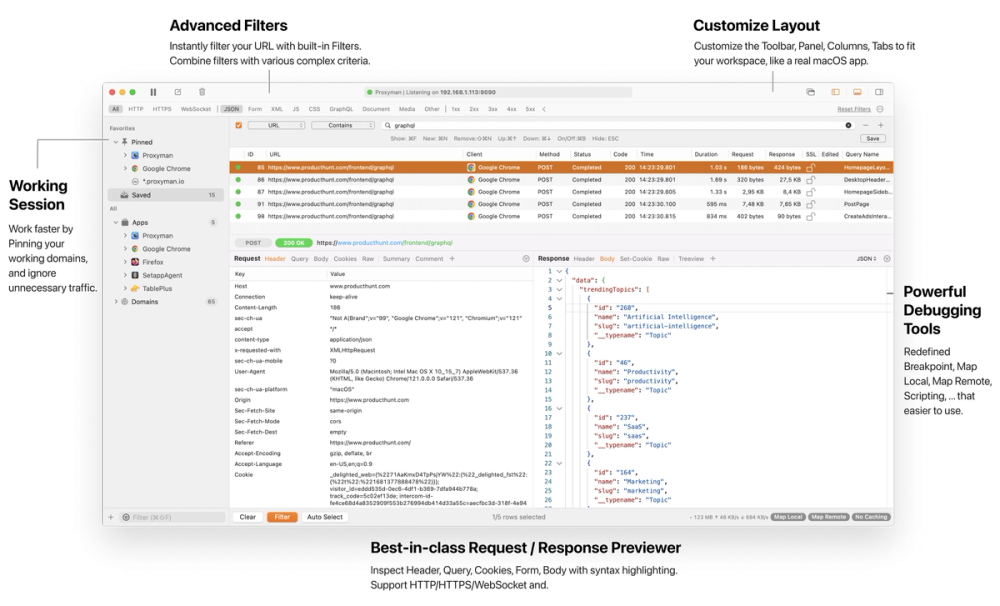Image resolution: width=1000 pixels, height=606 pixels.
Task: Click the round options icon in Response panel
Action: 887,258
